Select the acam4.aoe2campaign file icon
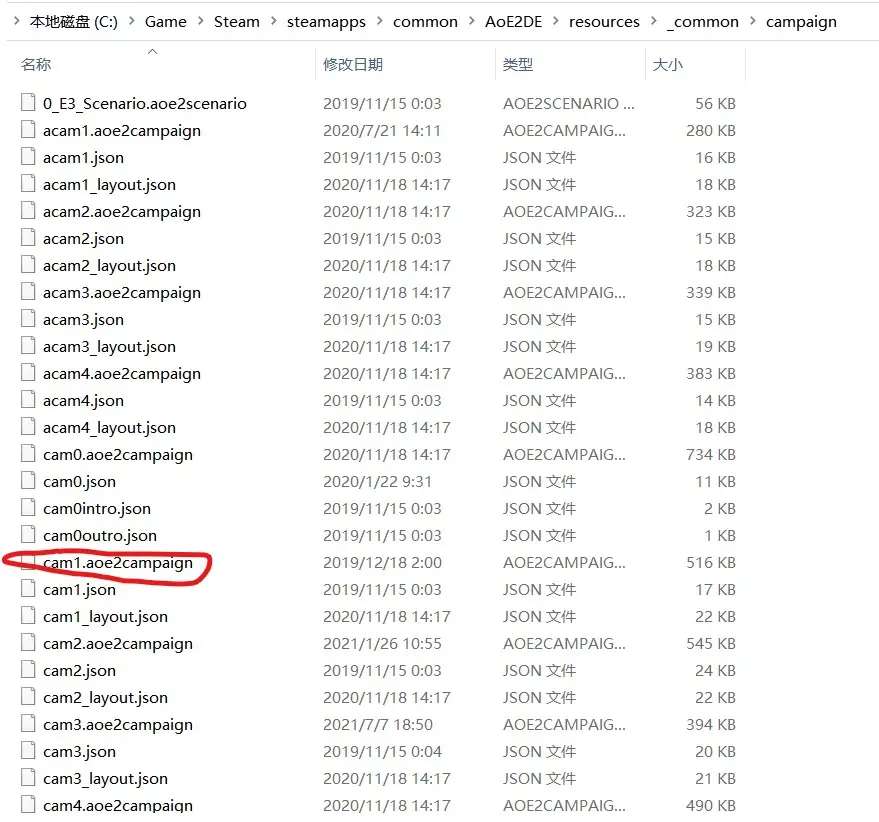Viewport: 879px width, 822px height. coord(28,373)
